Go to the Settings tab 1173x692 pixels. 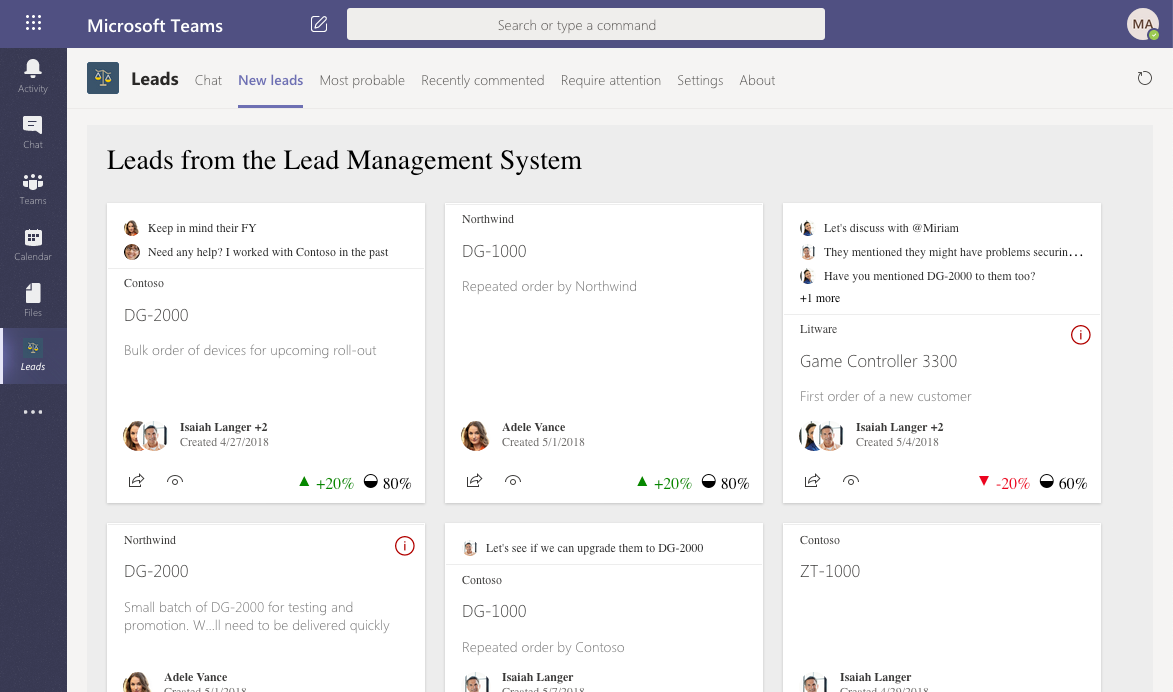[x=700, y=80]
